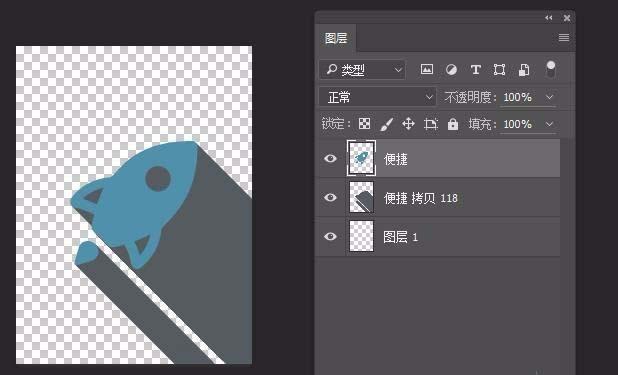The height and width of the screenshot is (375, 618).
Task: Filter for type layers icon
Action: (476, 70)
